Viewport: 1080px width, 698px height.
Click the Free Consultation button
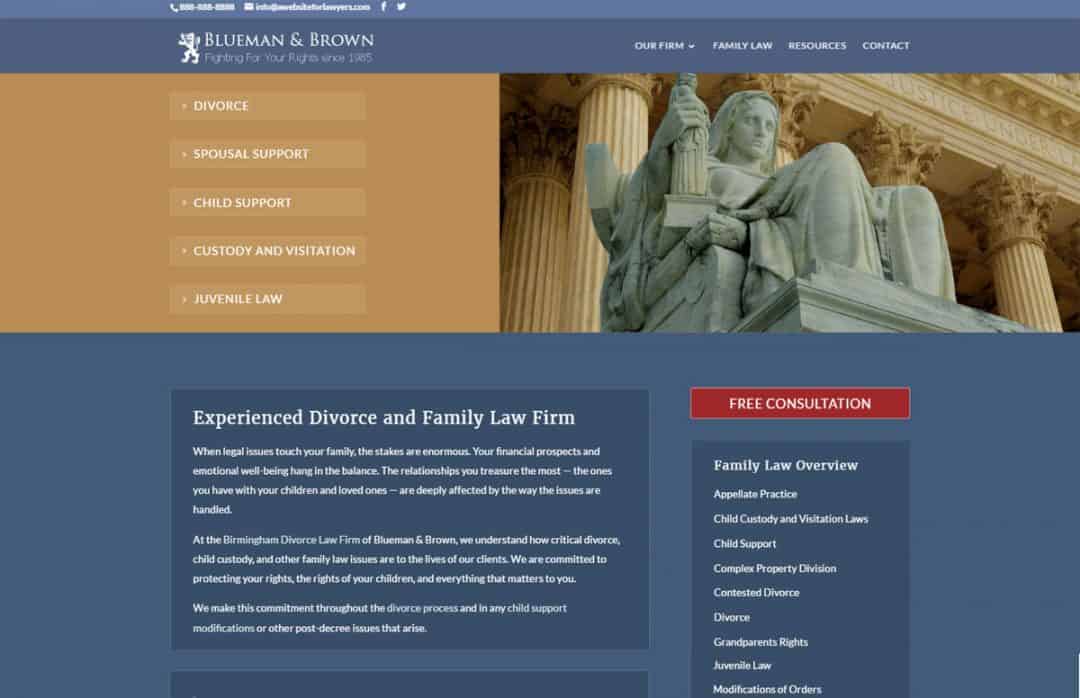tap(800, 403)
